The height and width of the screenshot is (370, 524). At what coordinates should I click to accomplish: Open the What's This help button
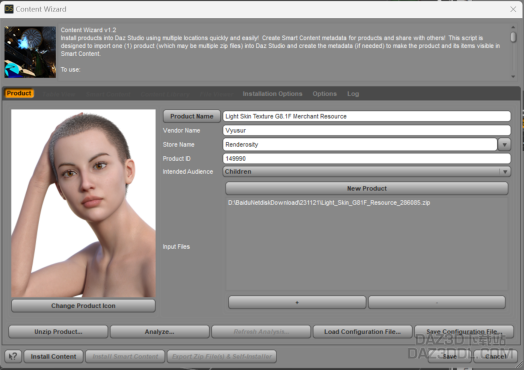13,356
